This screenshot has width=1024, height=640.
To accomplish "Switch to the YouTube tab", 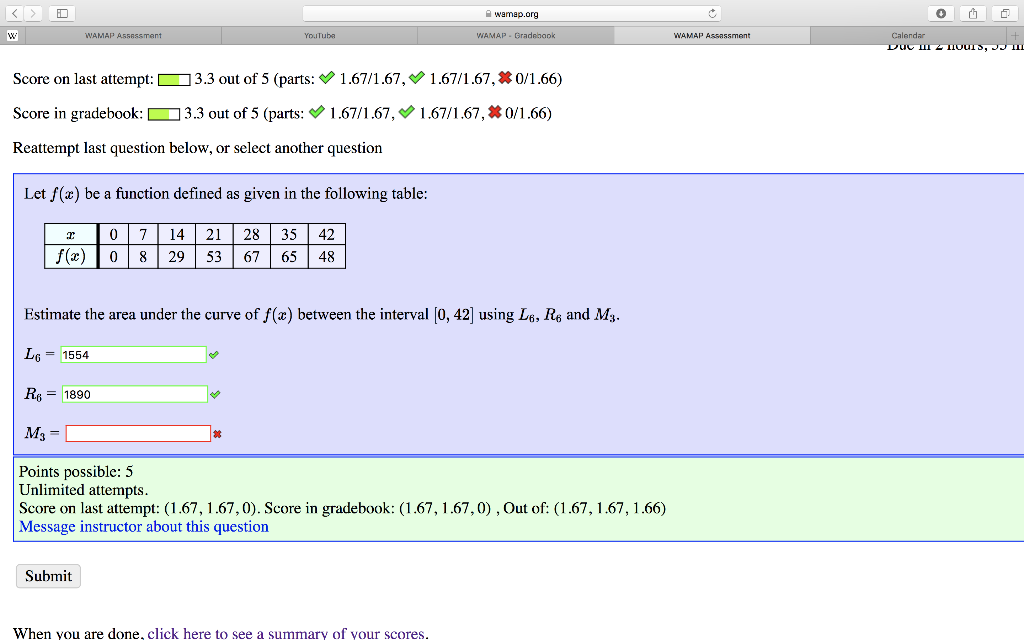I will tap(318, 34).
